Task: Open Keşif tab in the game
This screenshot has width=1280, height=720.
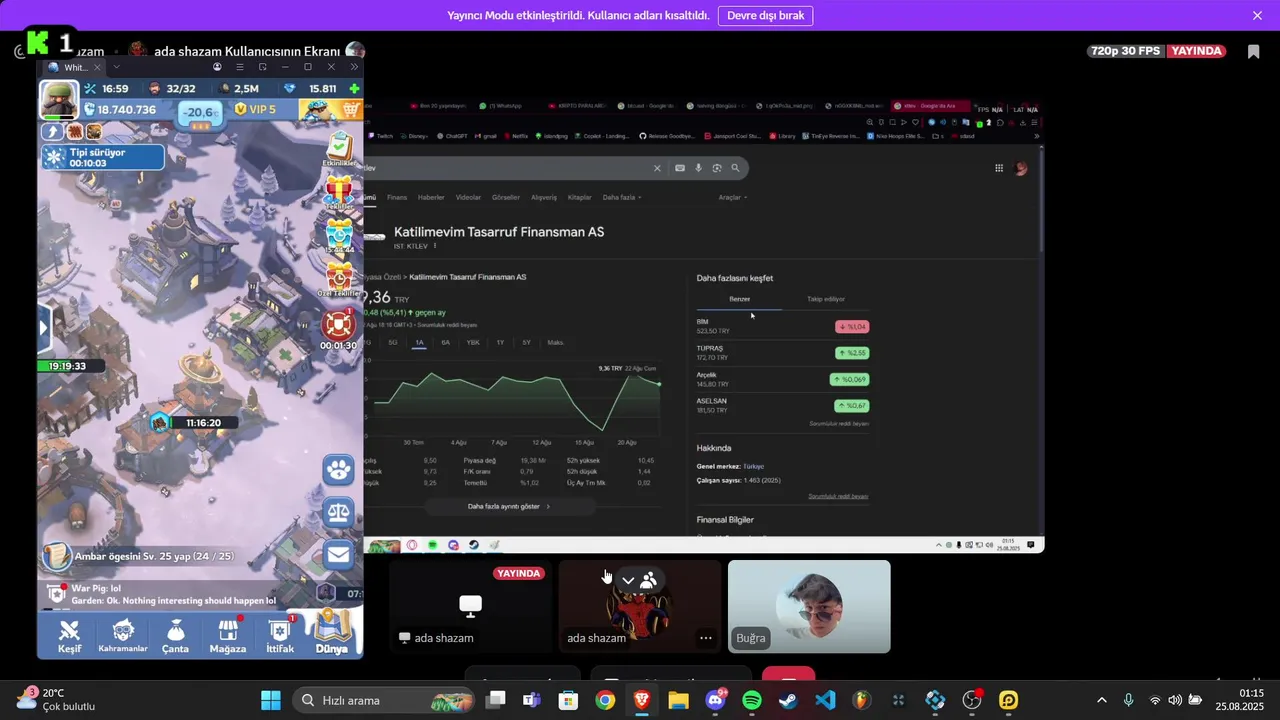Action: (x=69, y=636)
